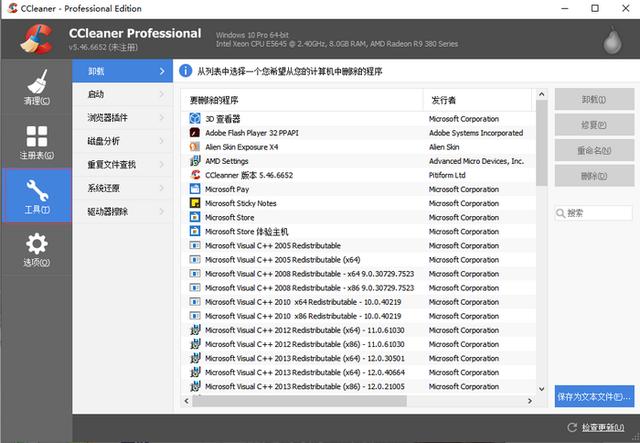Click the Uninstall button on the right
Screen dimensions: 640x443
pos(594,99)
